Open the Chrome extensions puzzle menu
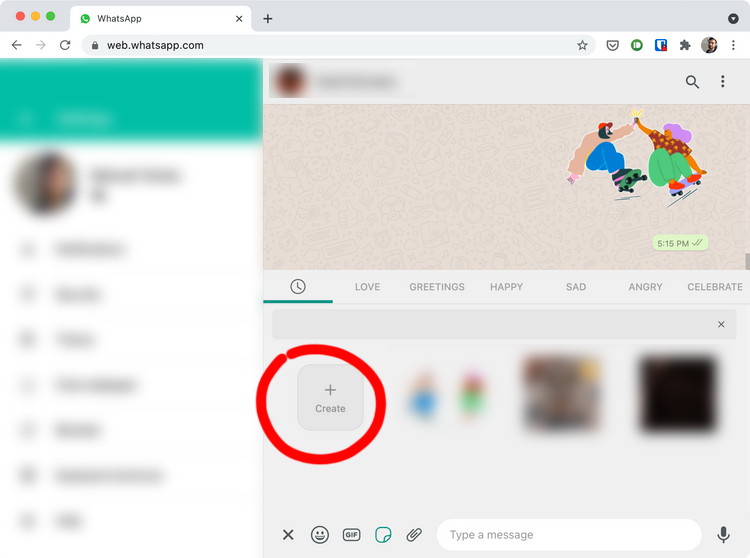This screenshot has height=558, width=750. coord(685,45)
